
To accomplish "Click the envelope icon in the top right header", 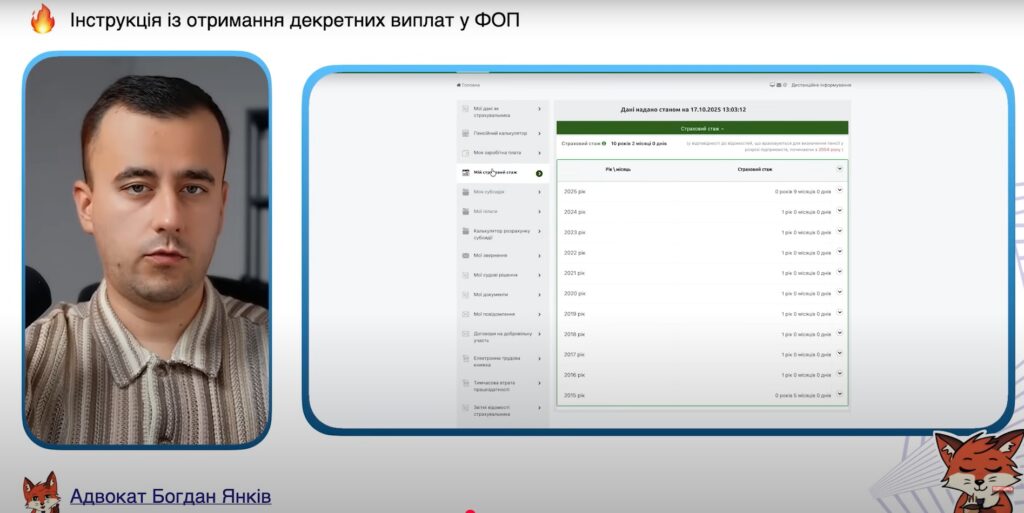I will click(778, 85).
